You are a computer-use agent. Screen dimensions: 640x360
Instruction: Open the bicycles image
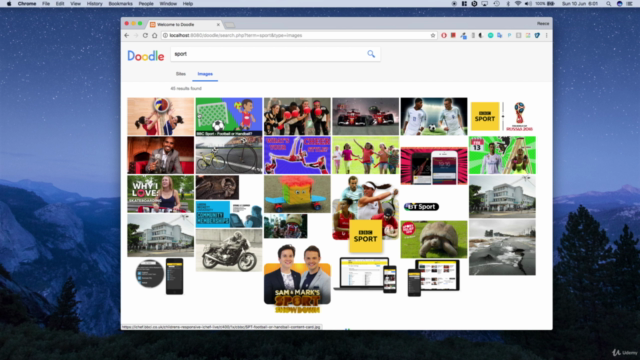(x=229, y=155)
